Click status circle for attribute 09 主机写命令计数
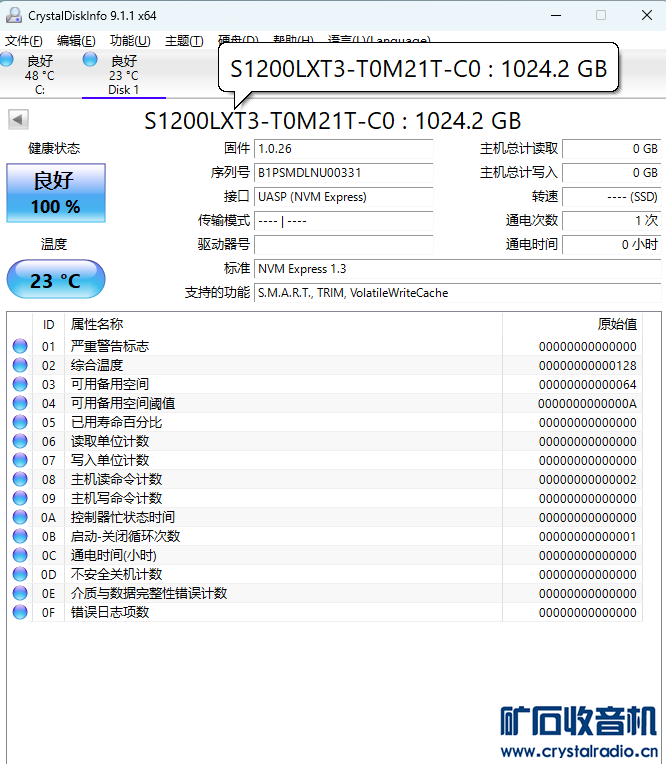This screenshot has height=764, width=666. pyautogui.click(x=20, y=498)
